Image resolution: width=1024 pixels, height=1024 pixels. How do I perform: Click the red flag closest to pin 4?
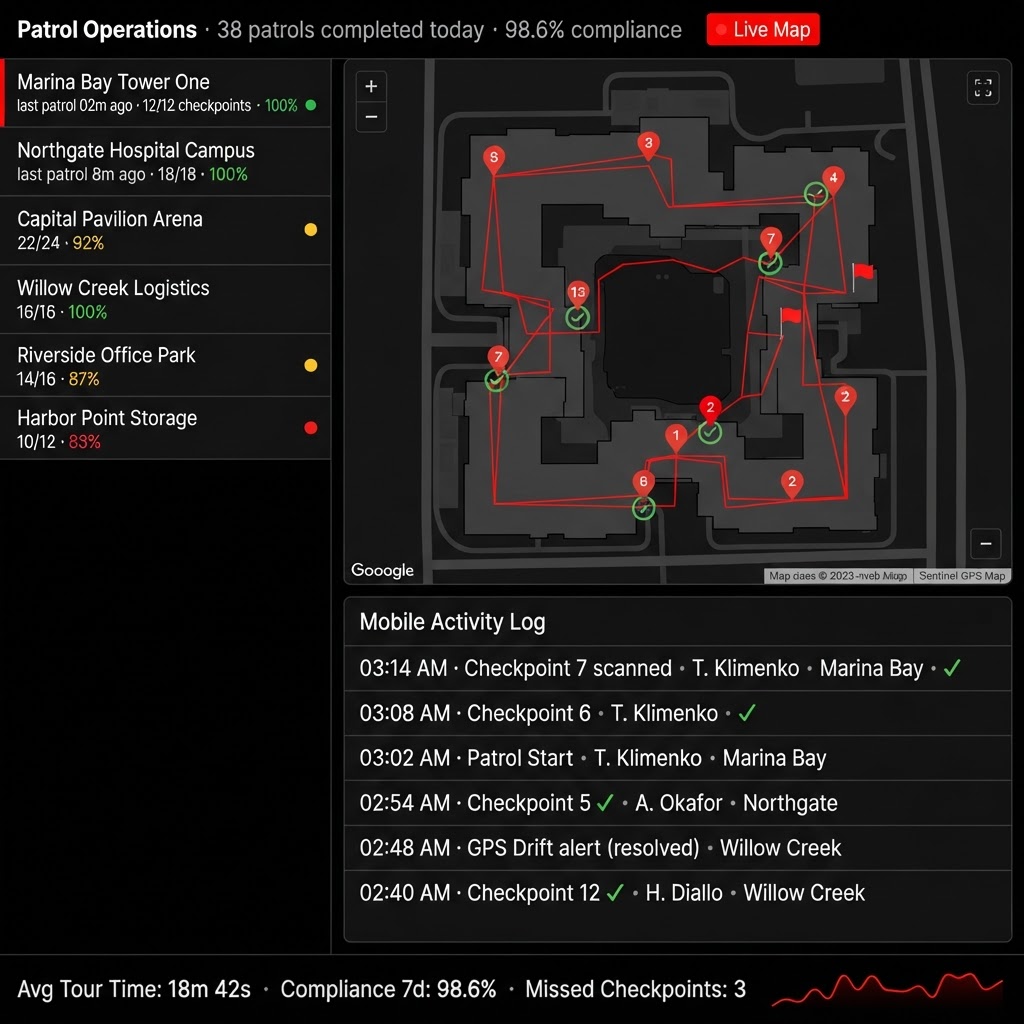coord(862,274)
